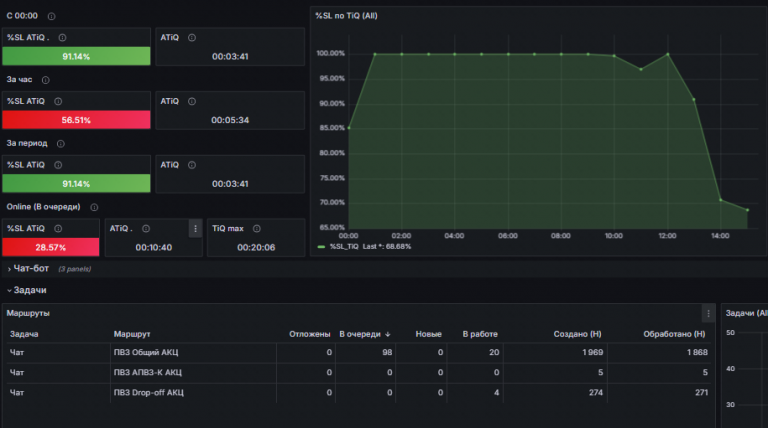Click 00:20:06 TiQ max value
The height and width of the screenshot is (428, 768).
coord(256,247)
